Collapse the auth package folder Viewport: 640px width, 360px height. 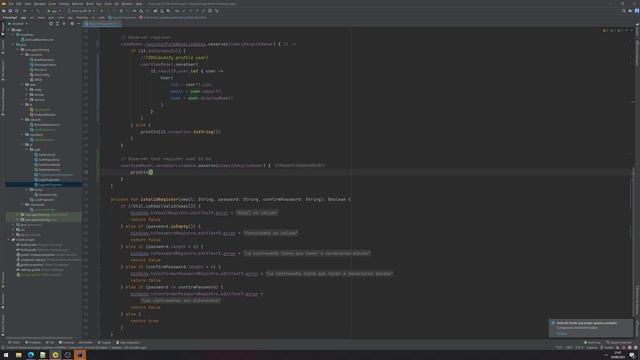[x=27, y=149]
